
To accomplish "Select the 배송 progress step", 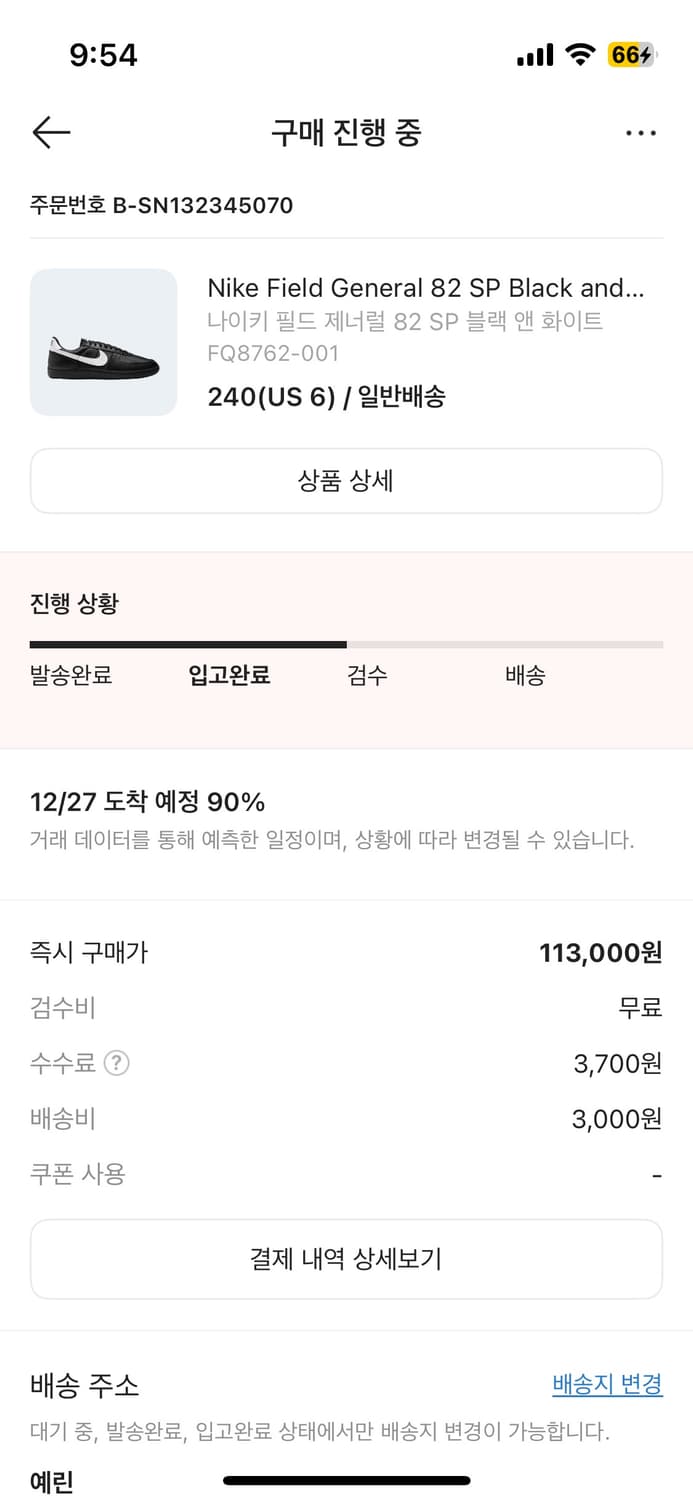I will [525, 676].
